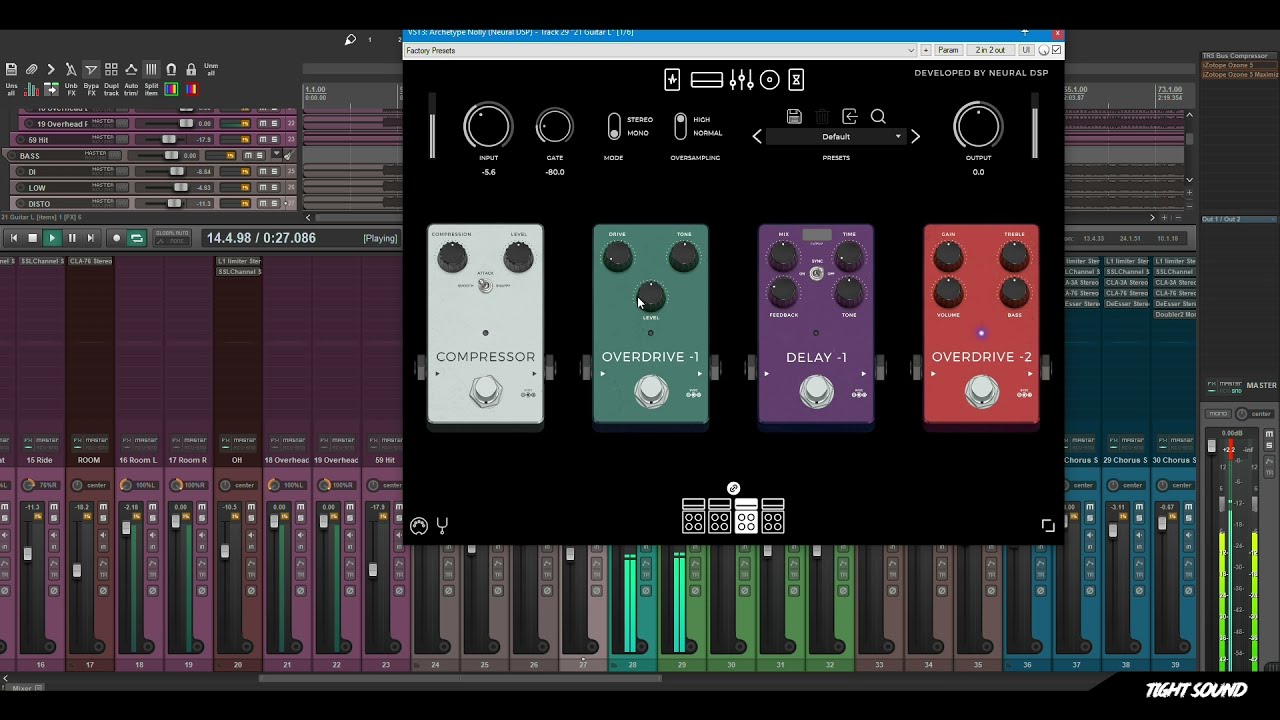Toggle the Stereo/Mono mode switch
This screenshot has height=720, width=1280.
(x=614, y=126)
